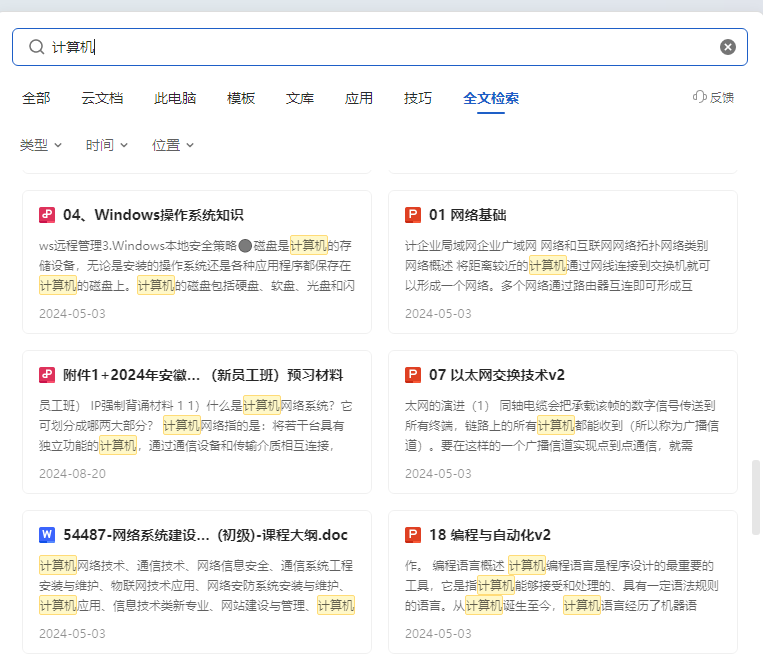763x660 pixels.
Task: Switch to the 应用 tab
Action: point(359,98)
